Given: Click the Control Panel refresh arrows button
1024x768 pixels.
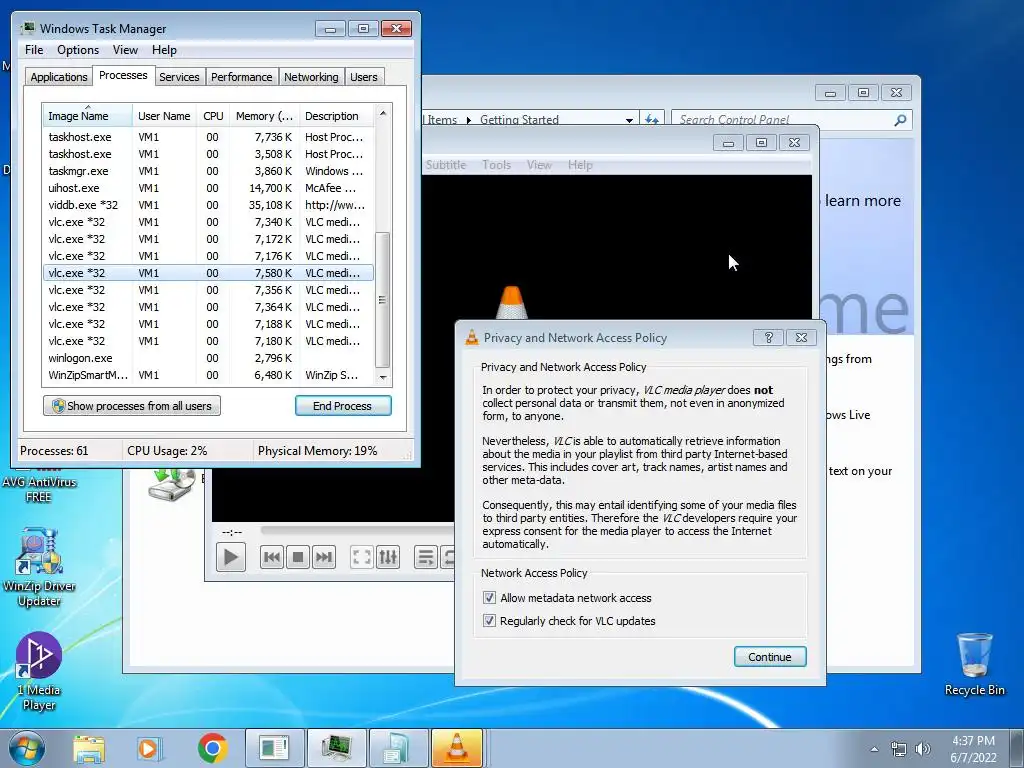Looking at the screenshot, I should (651, 120).
